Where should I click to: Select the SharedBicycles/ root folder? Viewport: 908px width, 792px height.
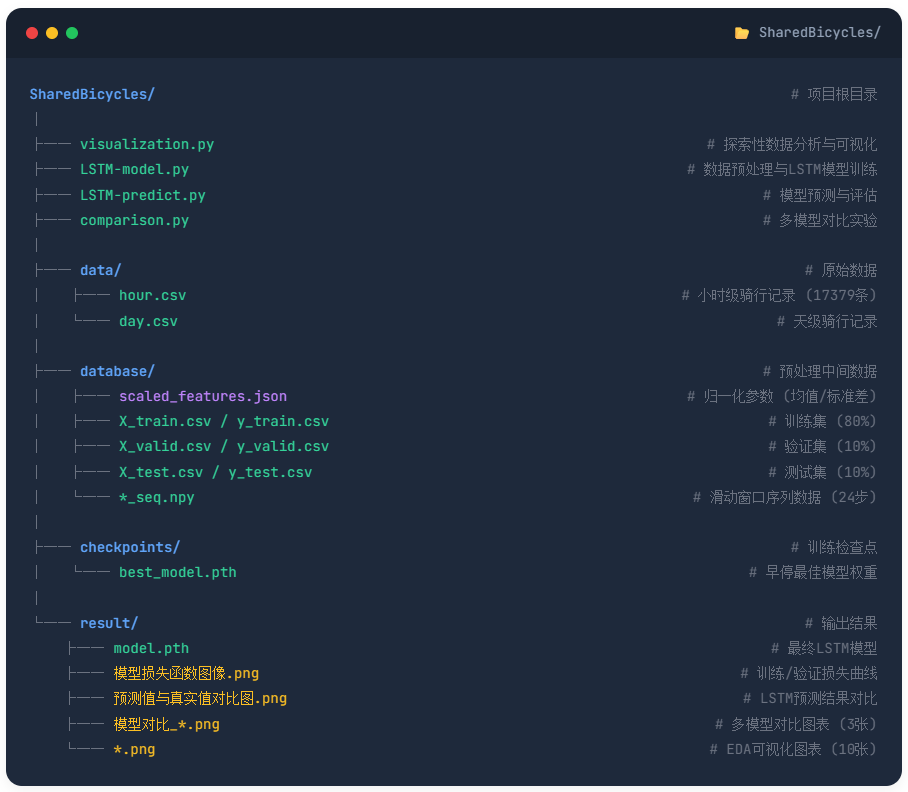click(x=92, y=94)
